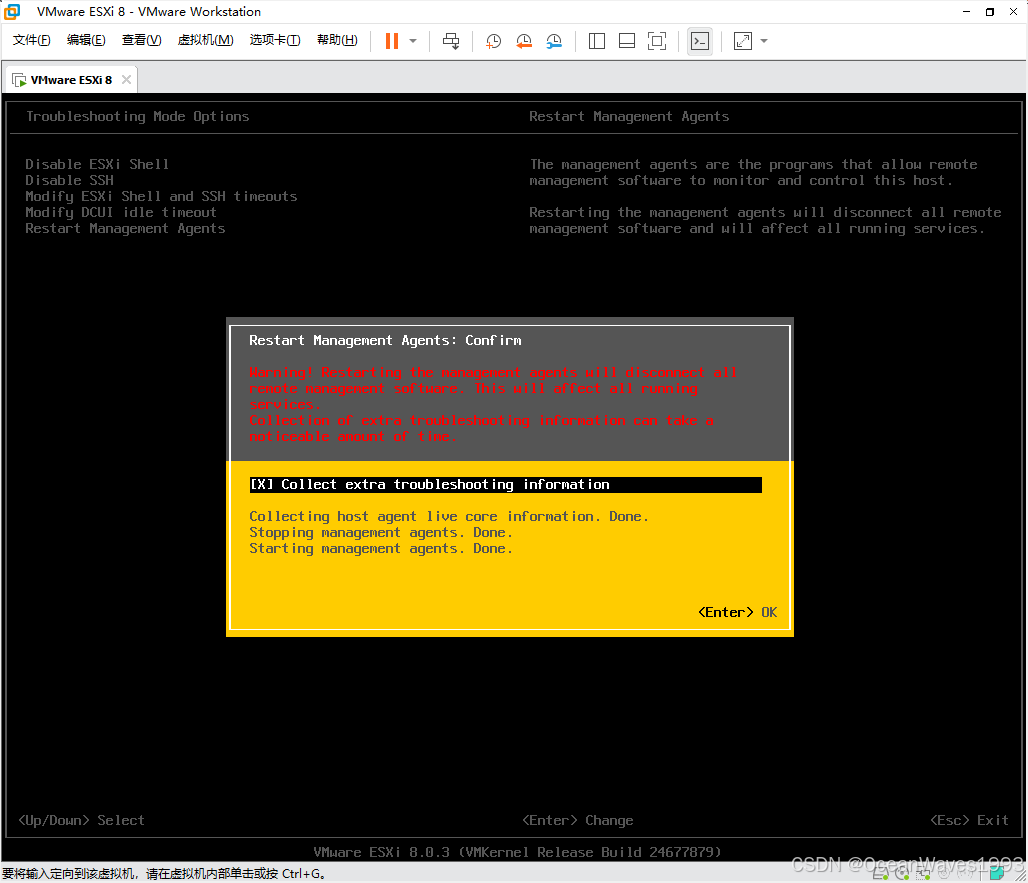Screen dimensions: 1028x883
Task: Open the snapshot manager icon
Action: point(554,41)
